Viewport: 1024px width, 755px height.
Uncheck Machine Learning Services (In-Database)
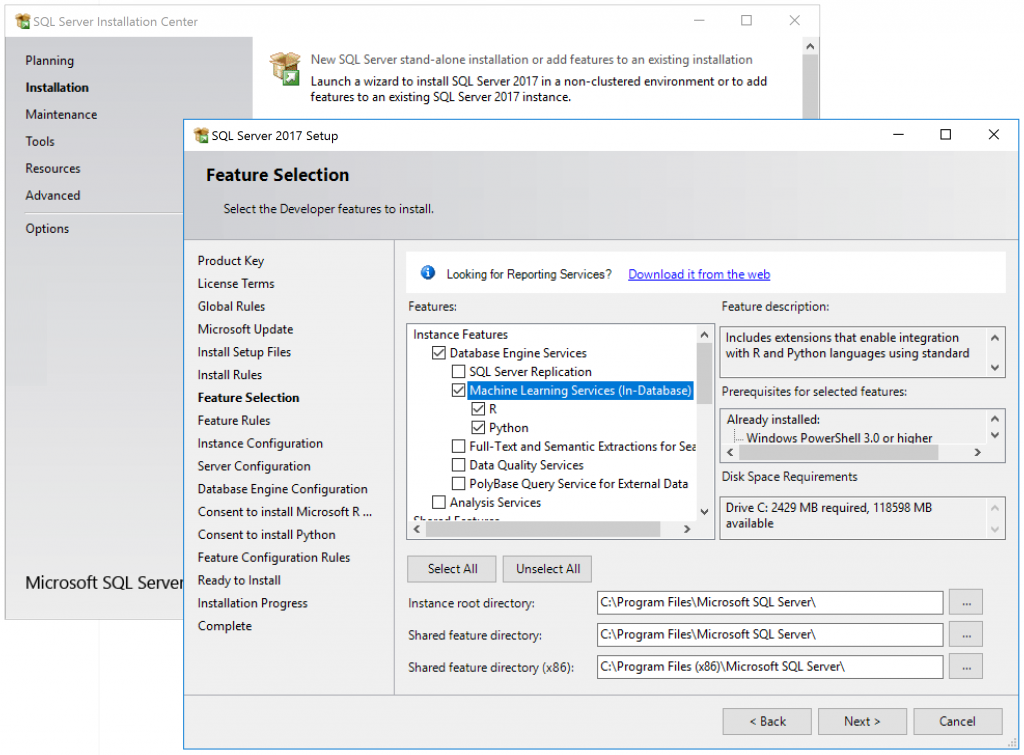[458, 391]
